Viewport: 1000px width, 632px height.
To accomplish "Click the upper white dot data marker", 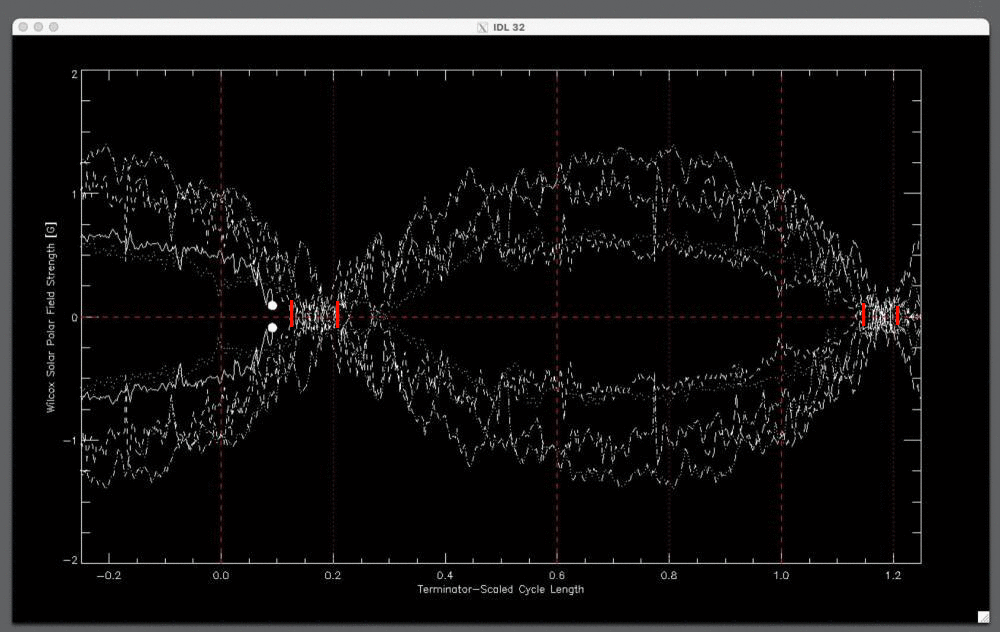I will tap(272, 305).
